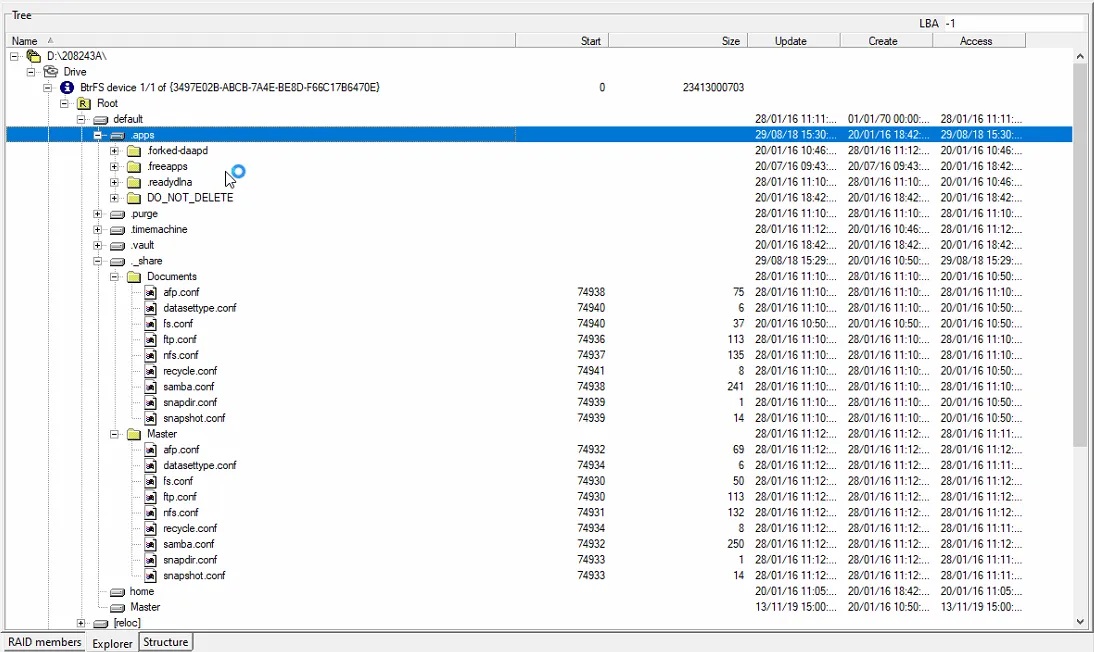This screenshot has height=652, width=1094.
Task: Open the Structure tab
Action: 165,642
